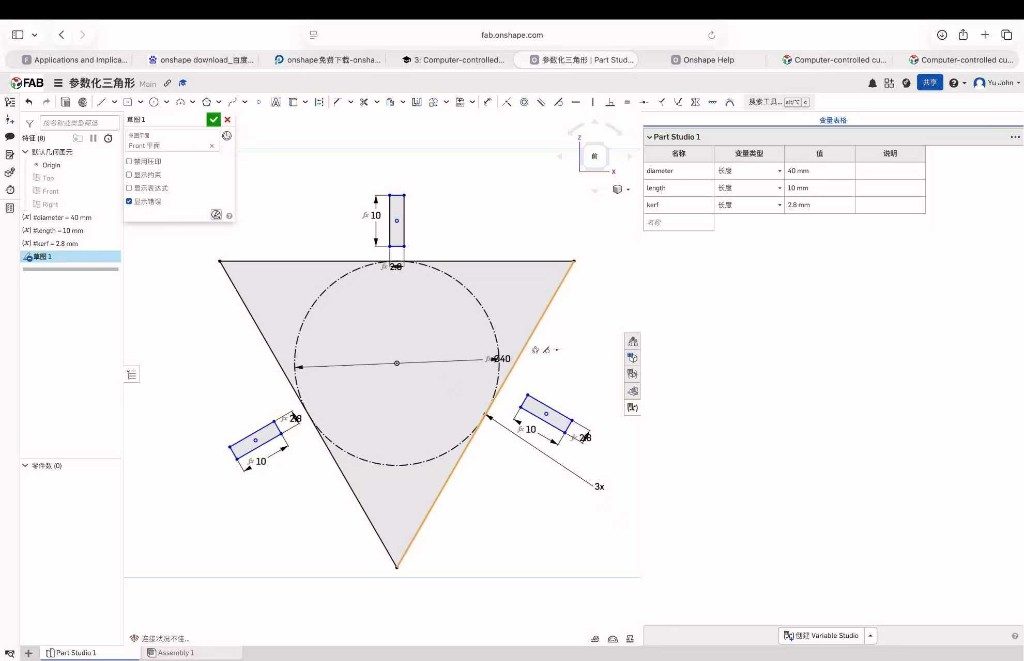Open the Variable Studio button dropdown arrow
The height and width of the screenshot is (661, 1024).
(870, 636)
